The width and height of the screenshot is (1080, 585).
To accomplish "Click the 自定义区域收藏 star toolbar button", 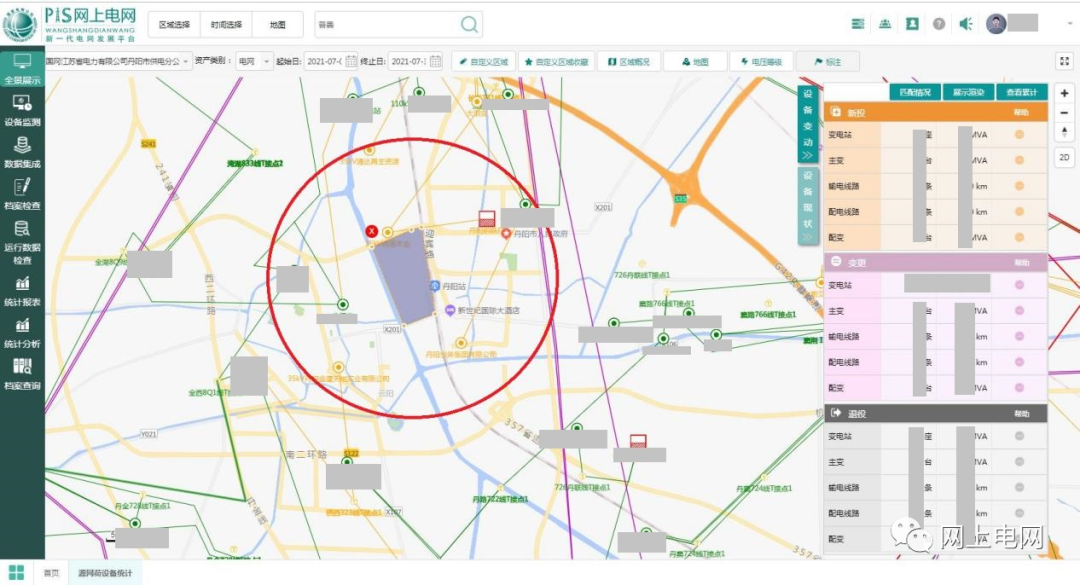I will pos(557,61).
